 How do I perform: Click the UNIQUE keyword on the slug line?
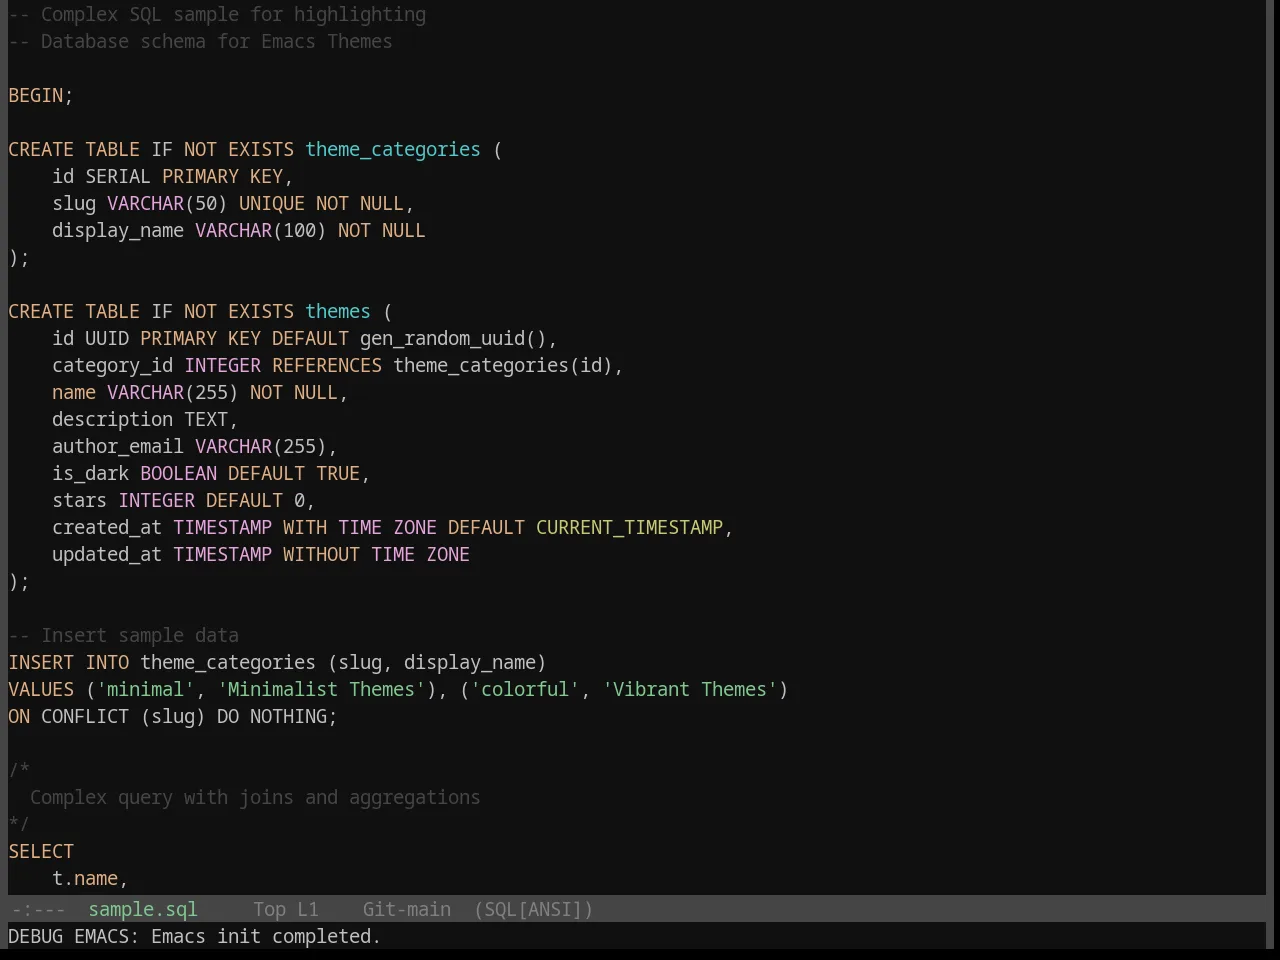click(x=272, y=203)
